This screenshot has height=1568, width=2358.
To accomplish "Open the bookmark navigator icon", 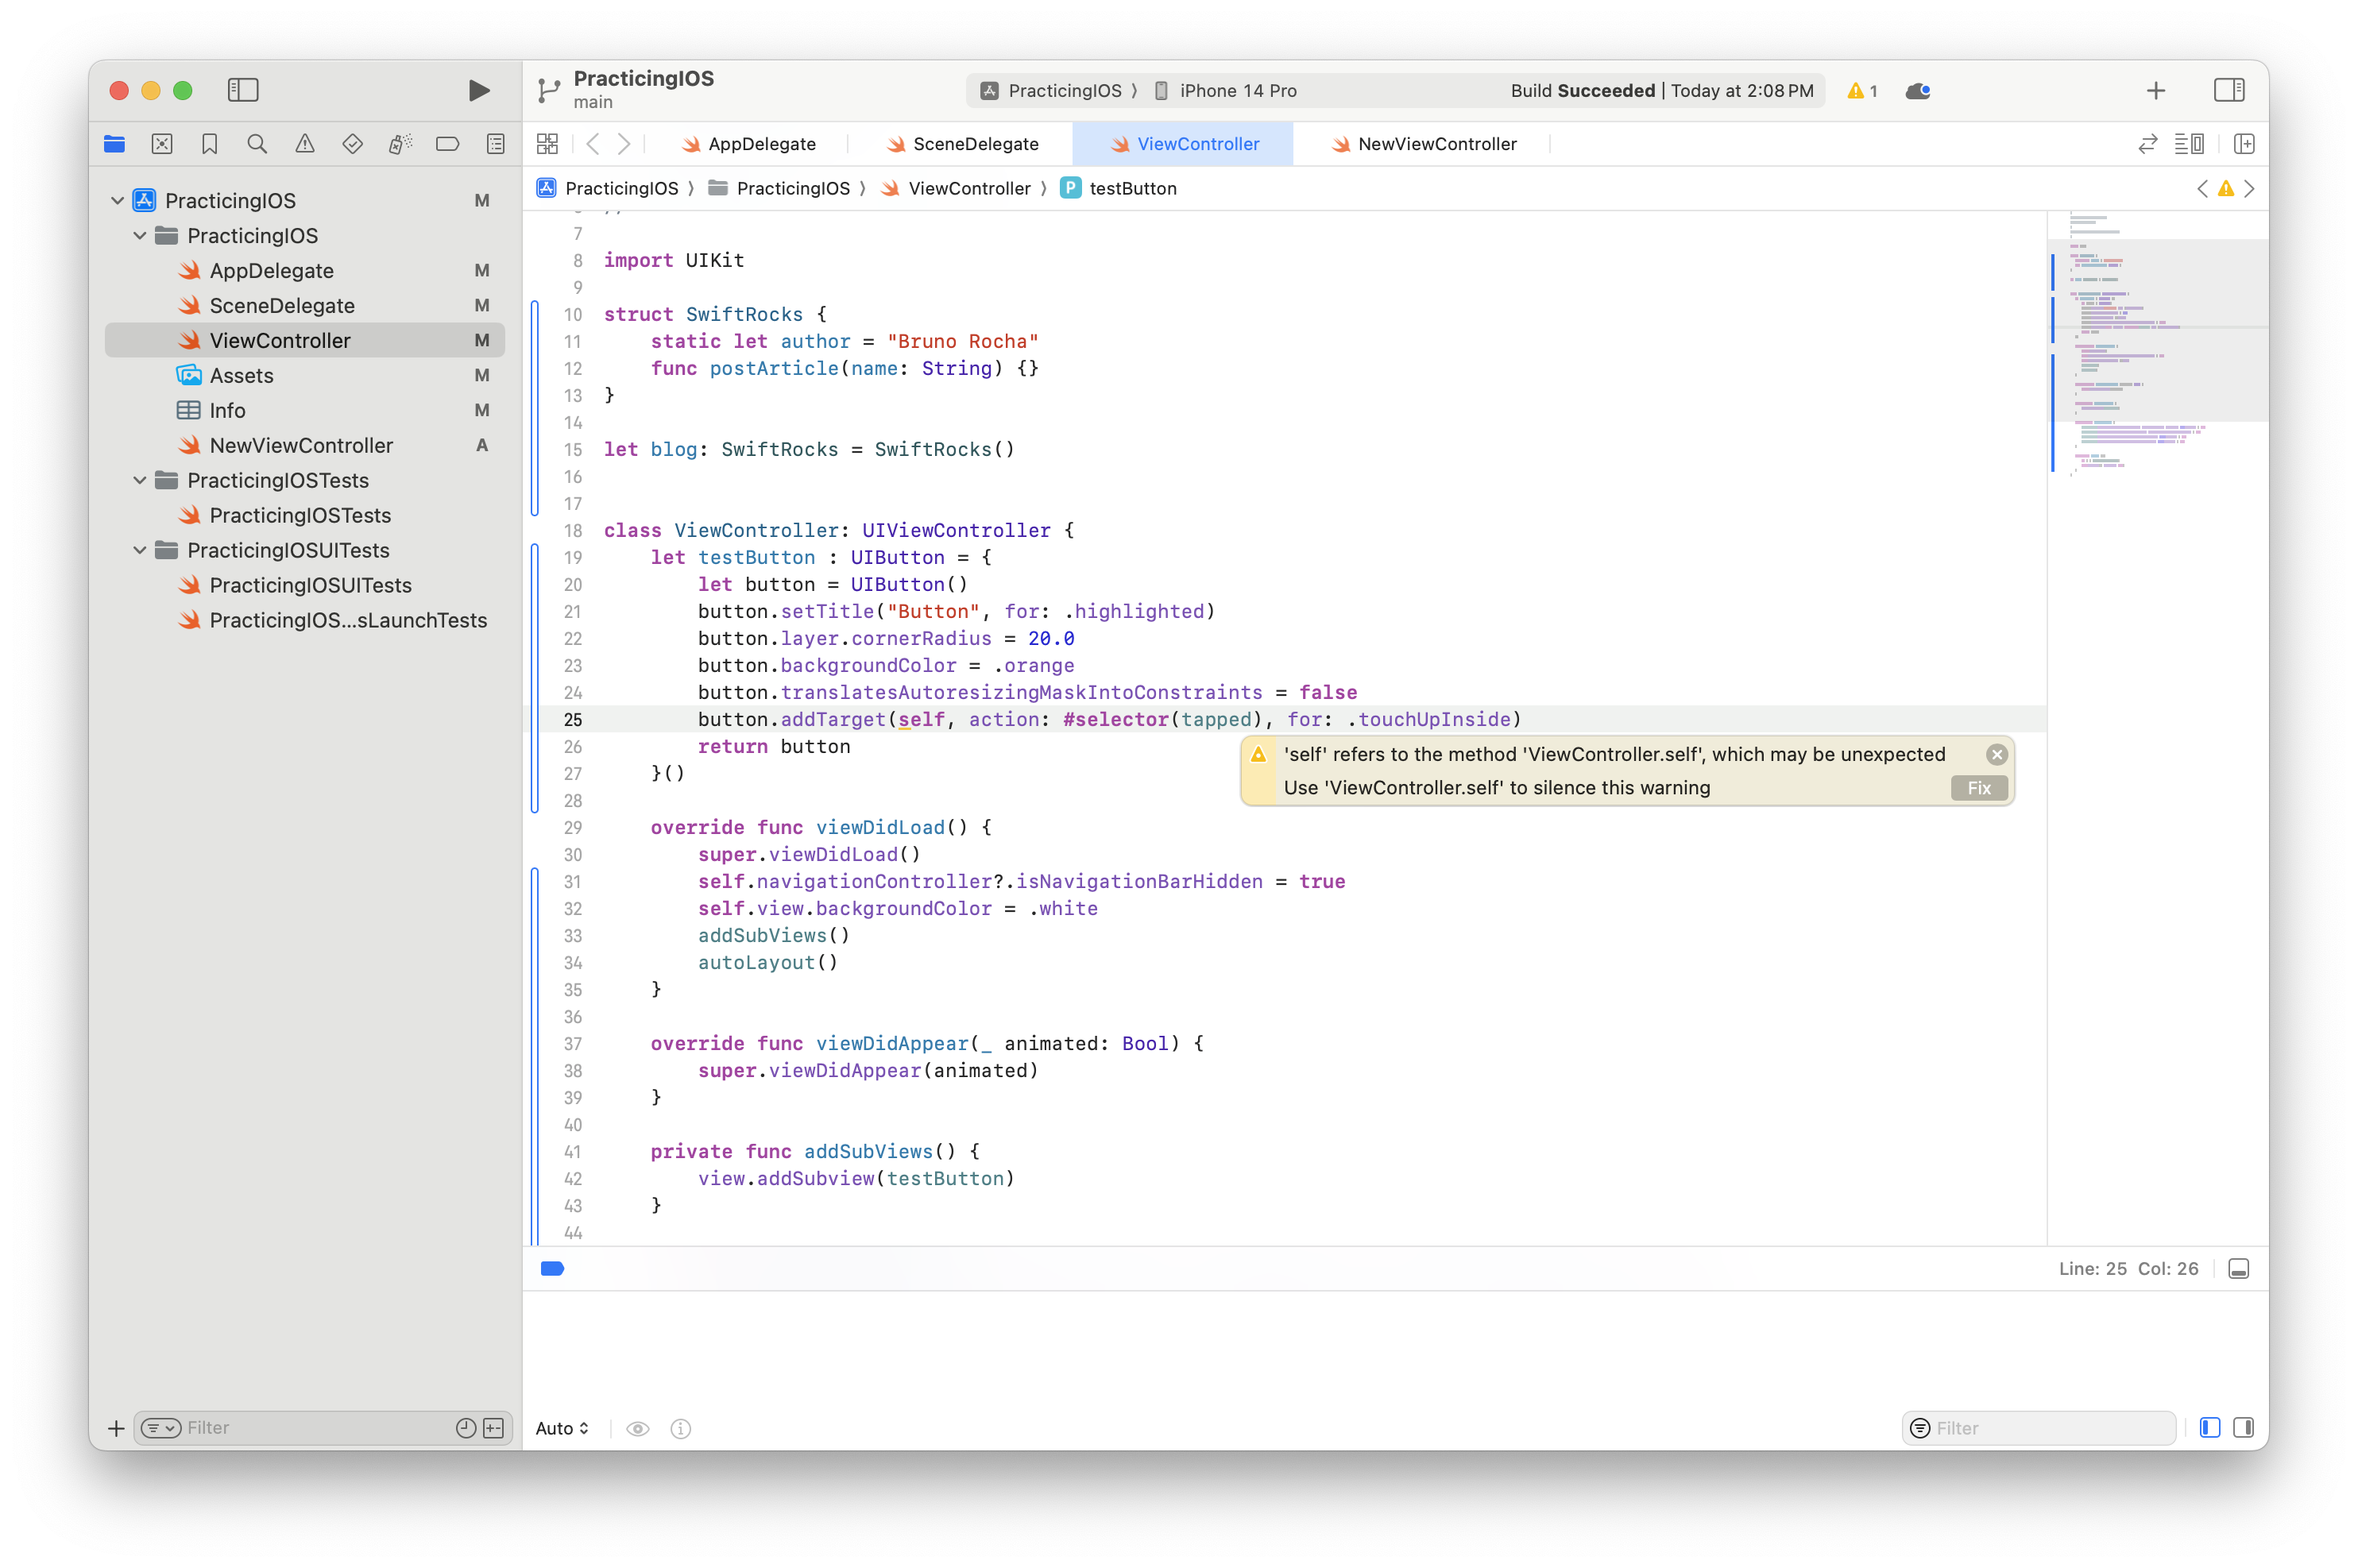I will point(209,144).
